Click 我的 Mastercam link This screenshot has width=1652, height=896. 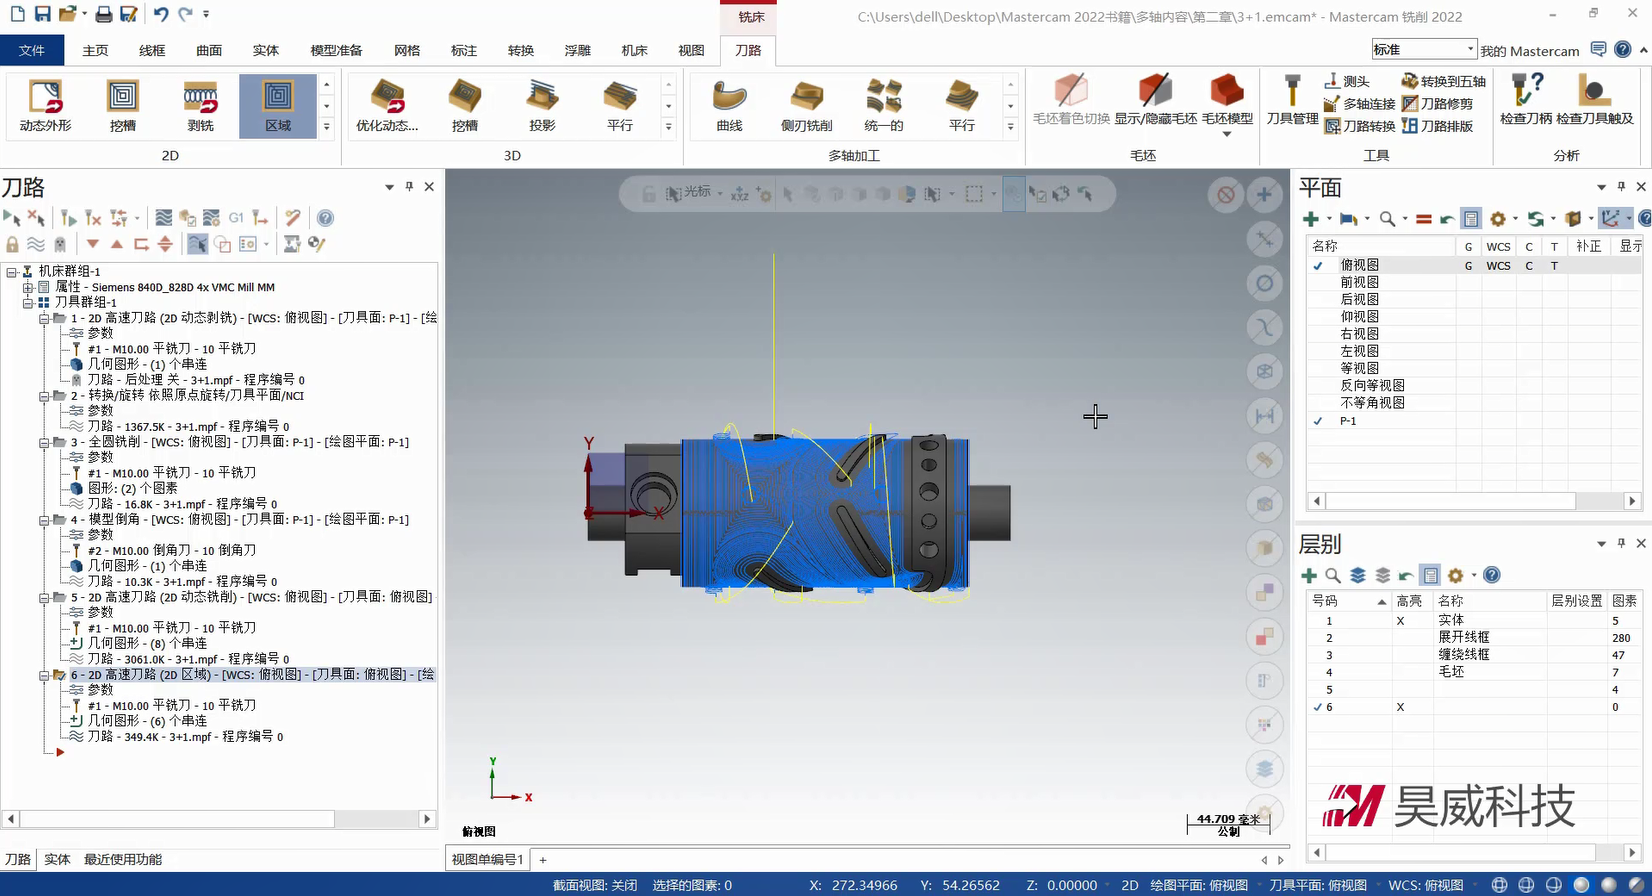point(1530,51)
